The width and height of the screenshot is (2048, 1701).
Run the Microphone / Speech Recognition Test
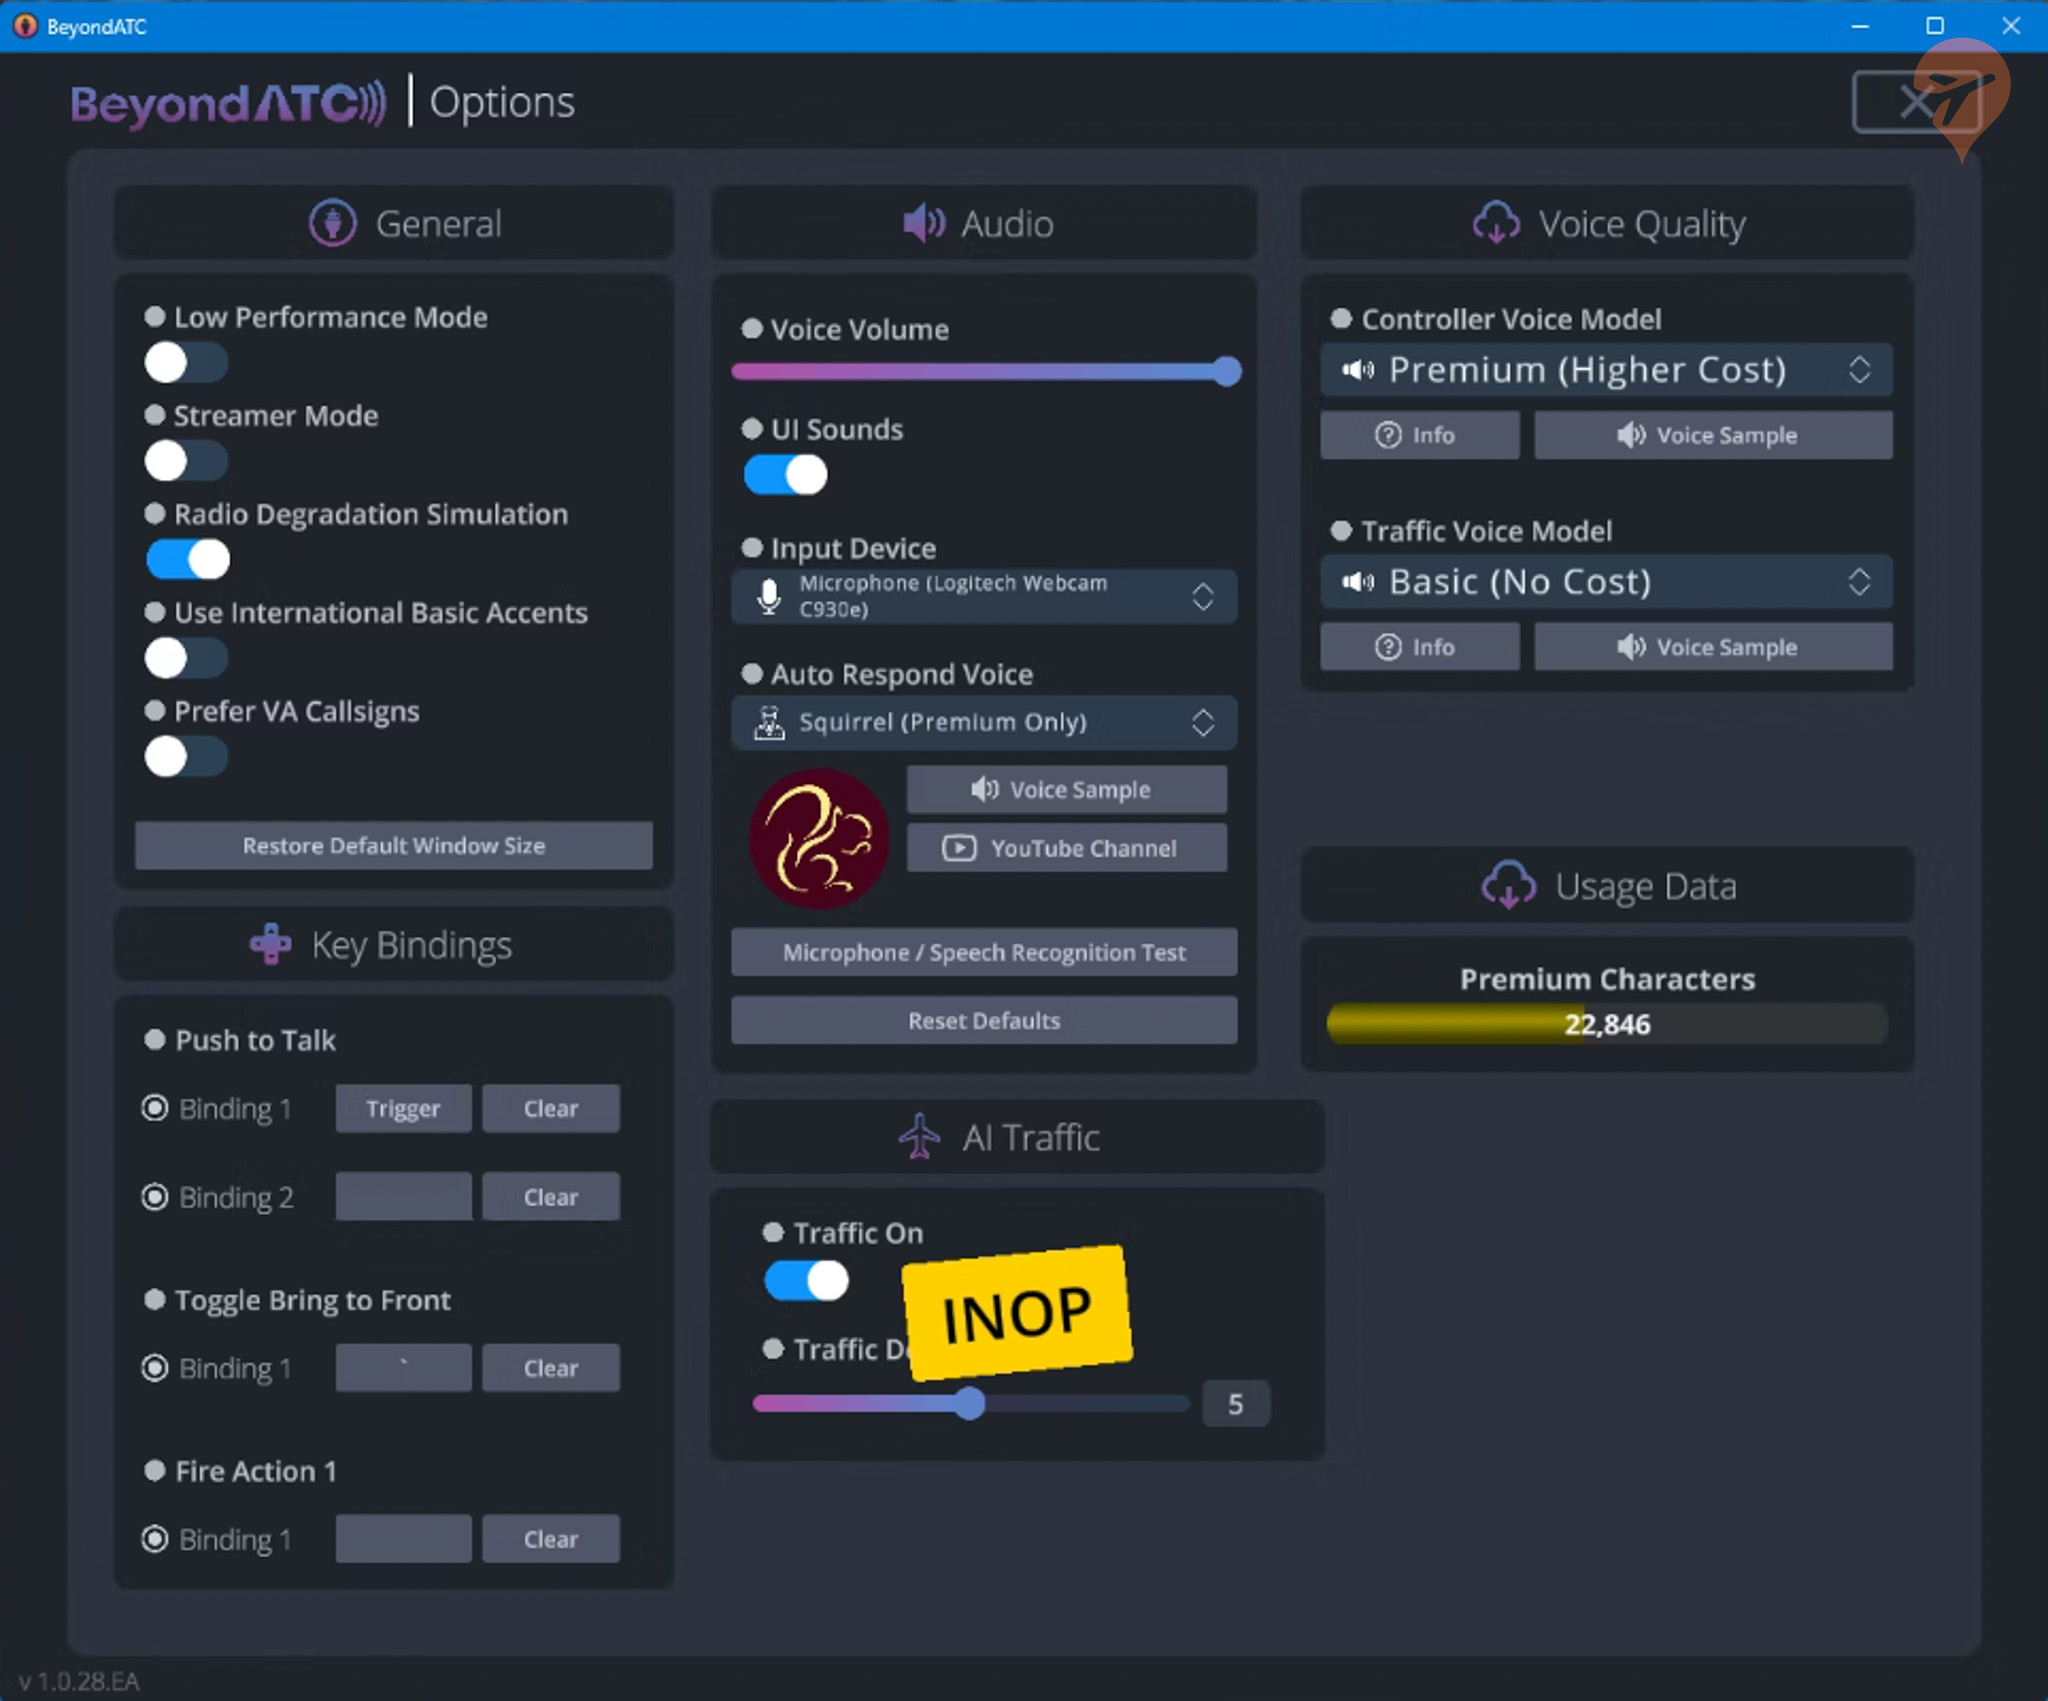[983, 952]
